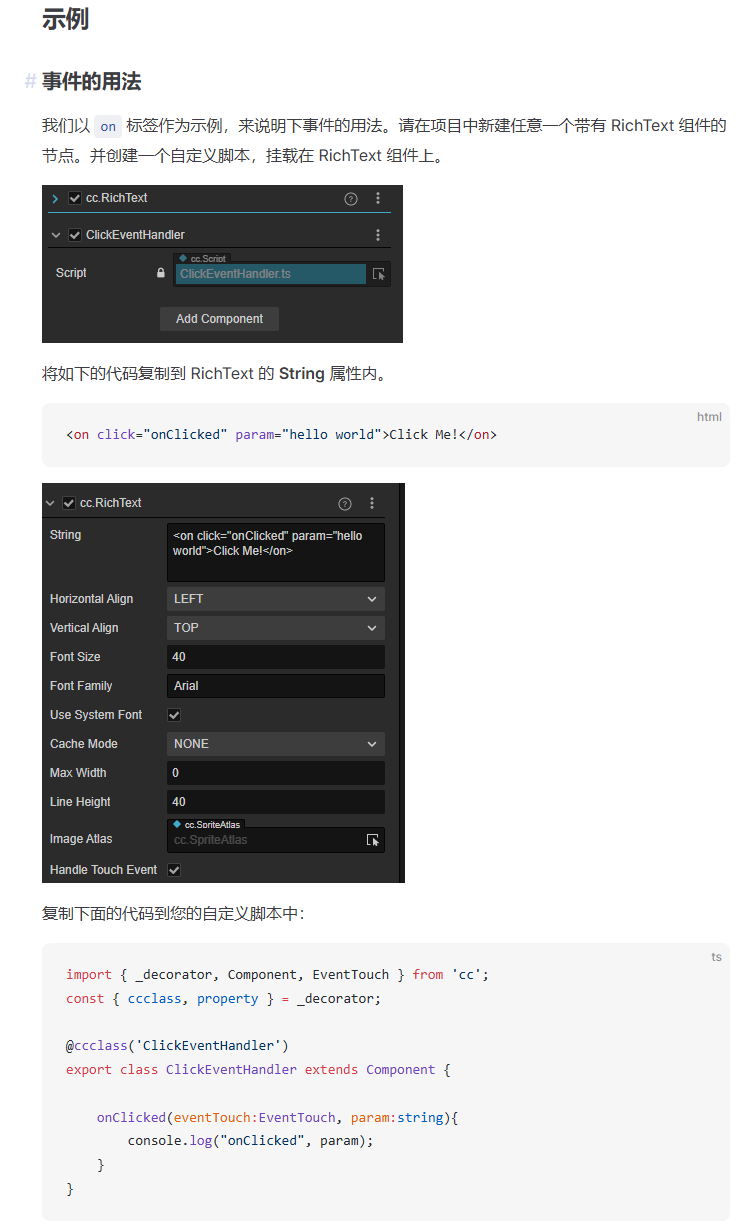The width and height of the screenshot is (753, 1231).
Task: Click the cc.SpriteAtlas type tag
Action: (x=208, y=824)
